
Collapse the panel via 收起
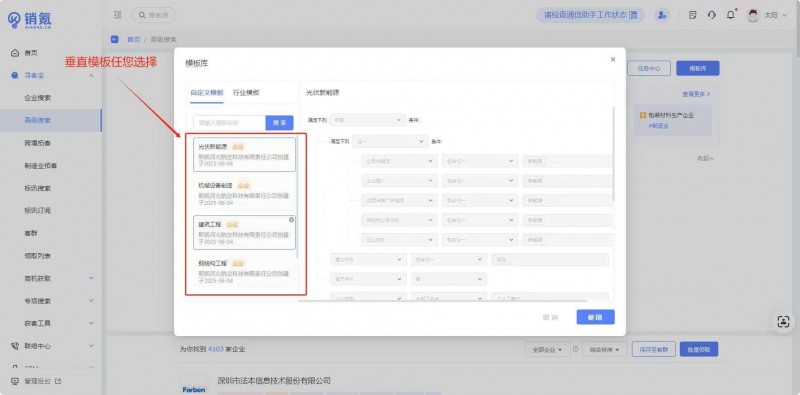(x=705, y=158)
